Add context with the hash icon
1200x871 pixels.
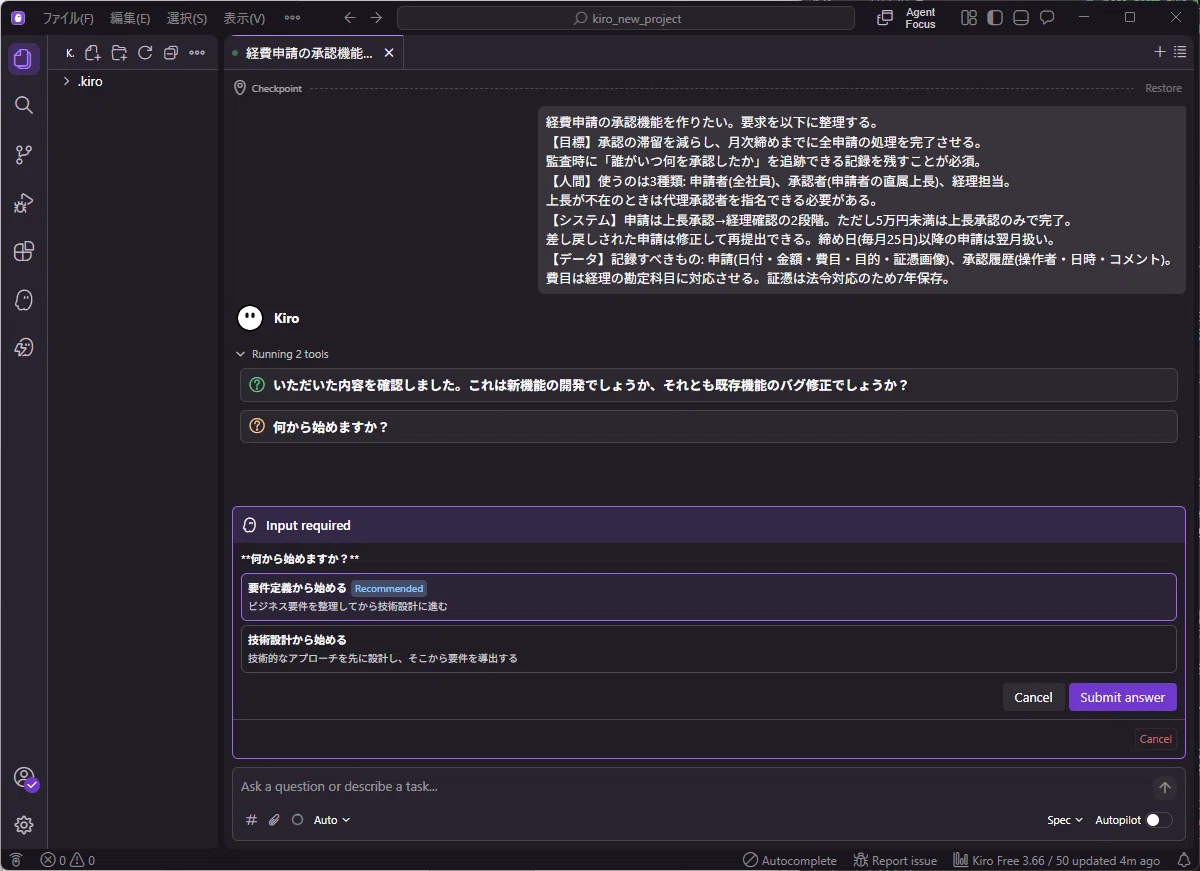[252, 820]
